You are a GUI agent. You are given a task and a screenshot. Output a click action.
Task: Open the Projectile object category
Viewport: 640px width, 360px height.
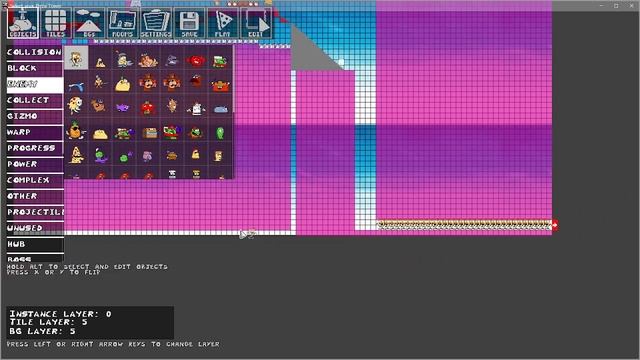(35, 212)
